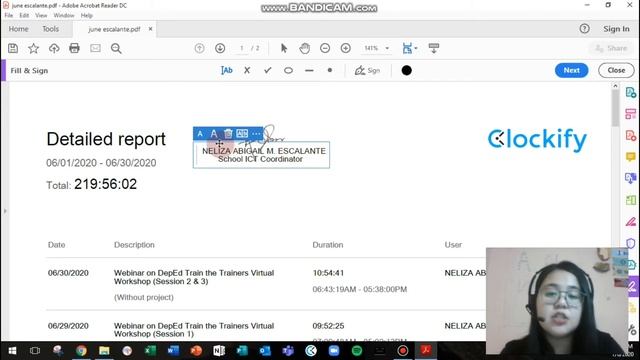Screen dimensions: 640x360
Task: Select the Add Text tool
Action: click(x=227, y=70)
